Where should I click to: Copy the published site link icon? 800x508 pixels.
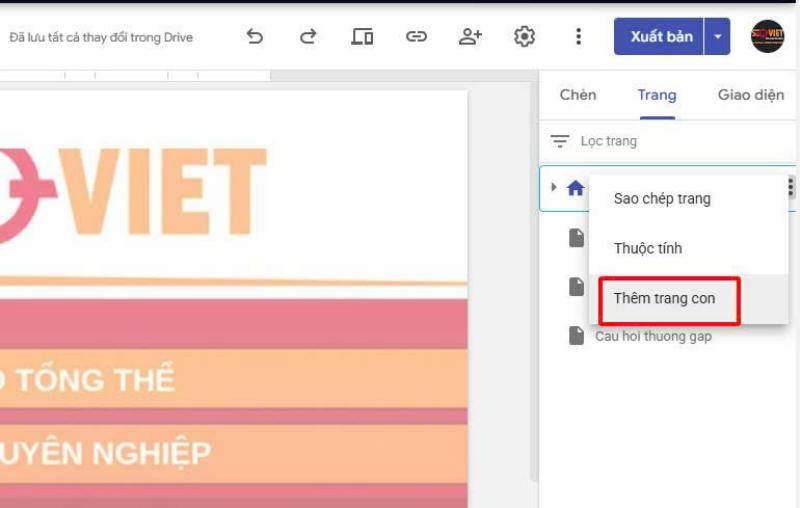pos(416,36)
